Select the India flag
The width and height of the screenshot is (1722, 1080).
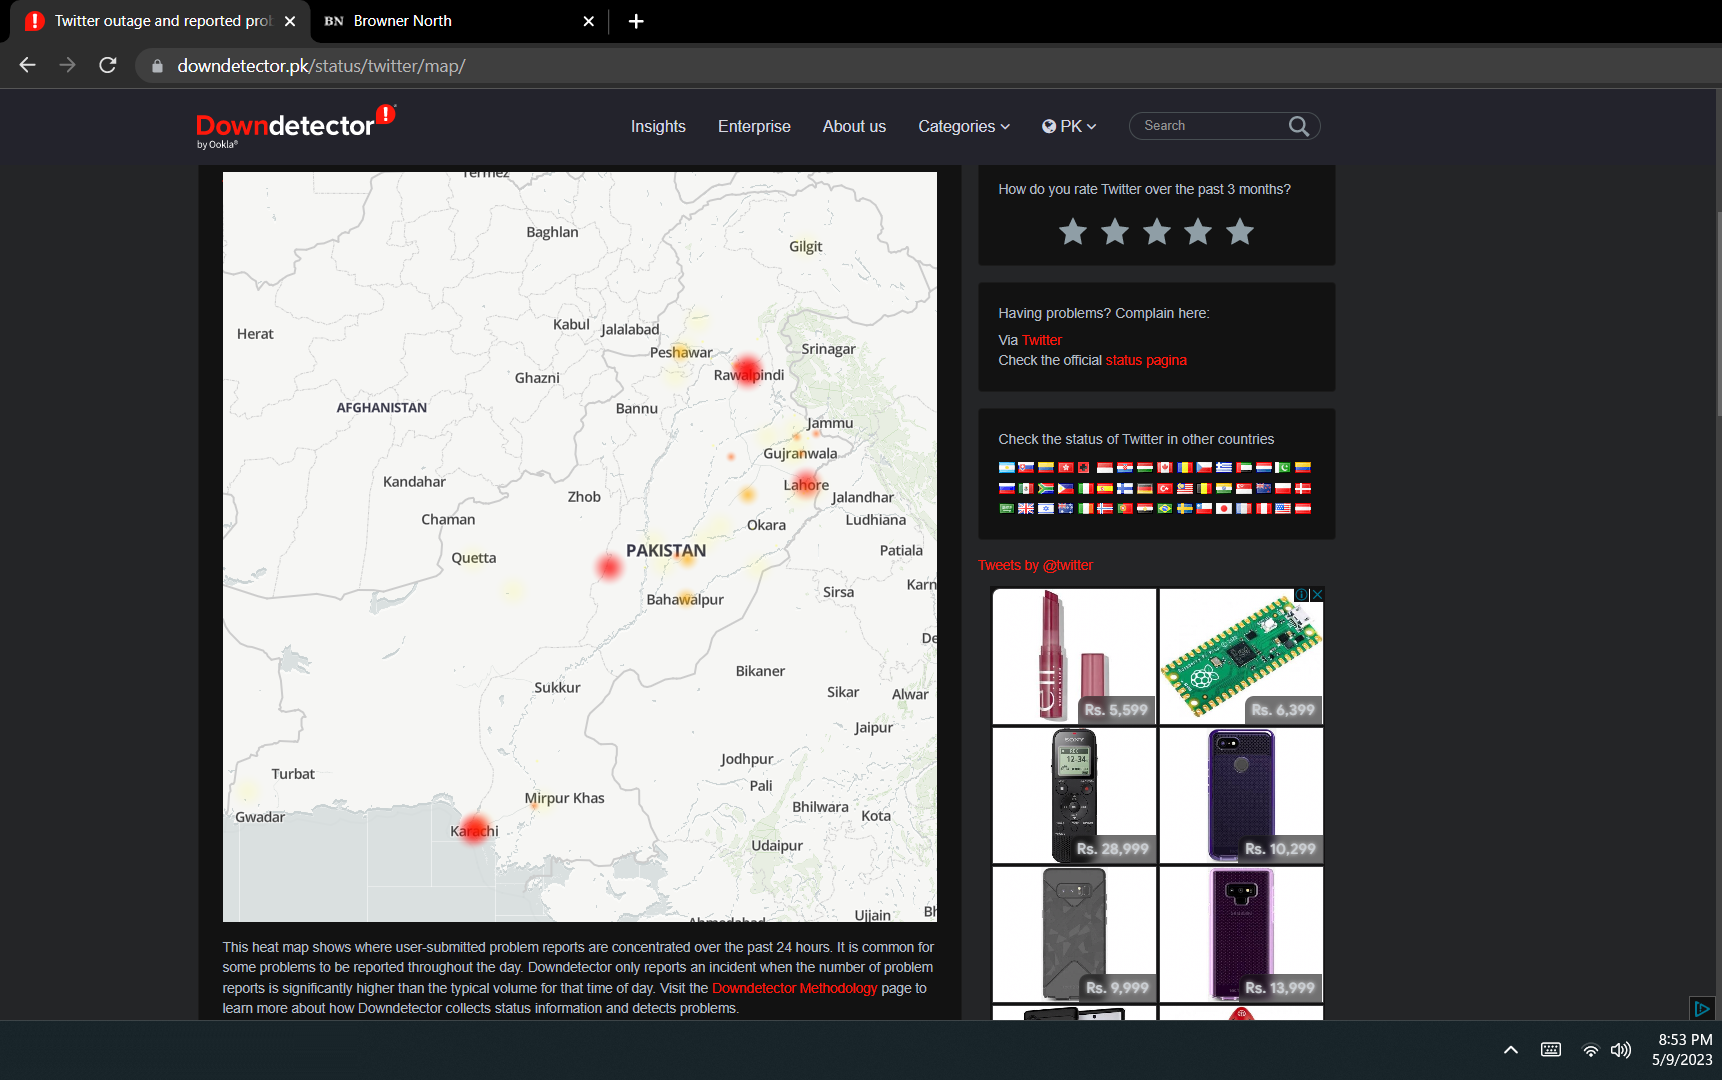click(x=1224, y=488)
